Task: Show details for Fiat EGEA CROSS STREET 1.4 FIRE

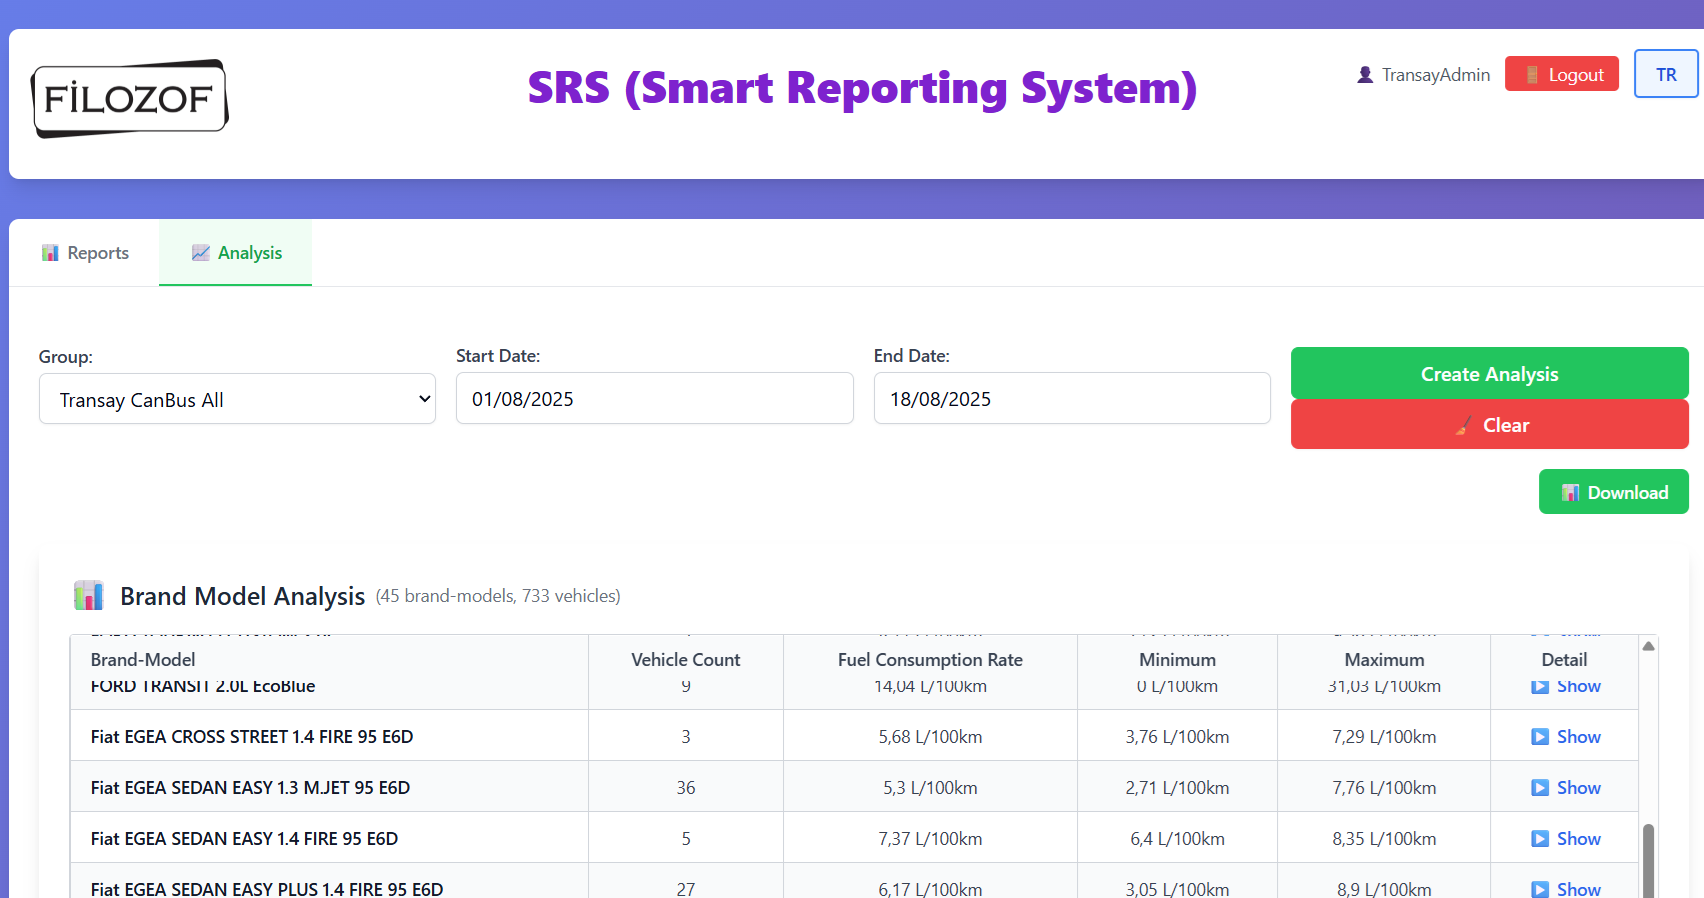Action: coord(1565,736)
